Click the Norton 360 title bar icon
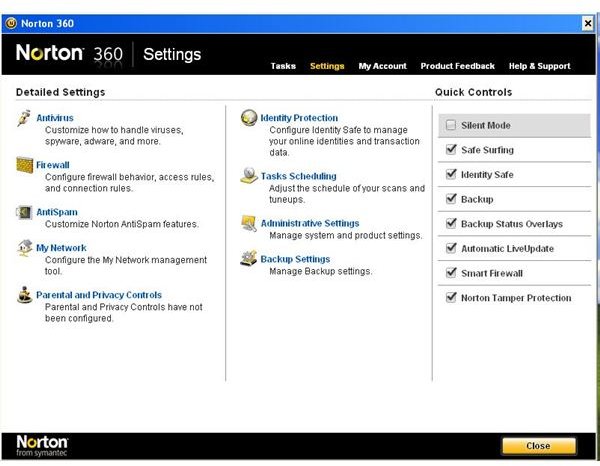Viewport: 600px width, 466px height. (x=11, y=23)
